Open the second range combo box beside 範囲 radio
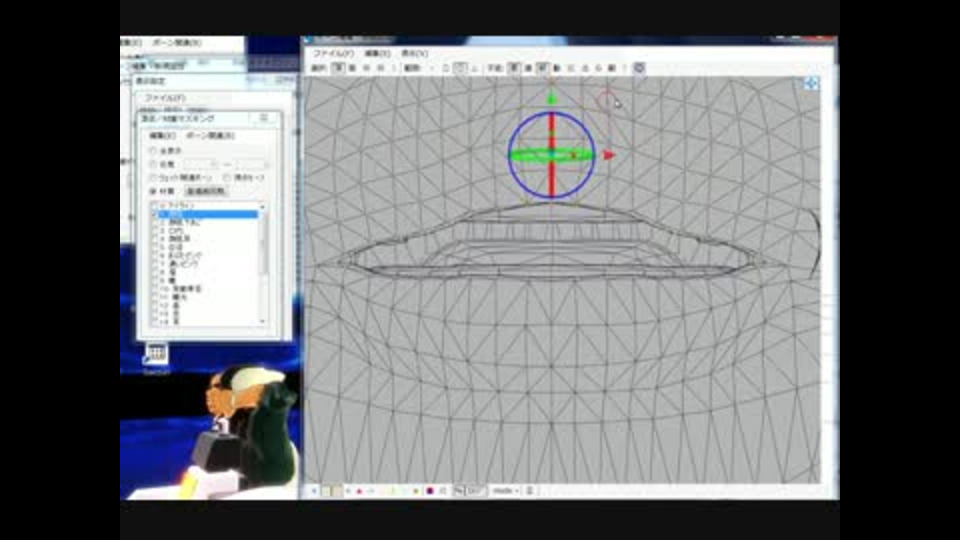 pyautogui.click(x=250, y=164)
